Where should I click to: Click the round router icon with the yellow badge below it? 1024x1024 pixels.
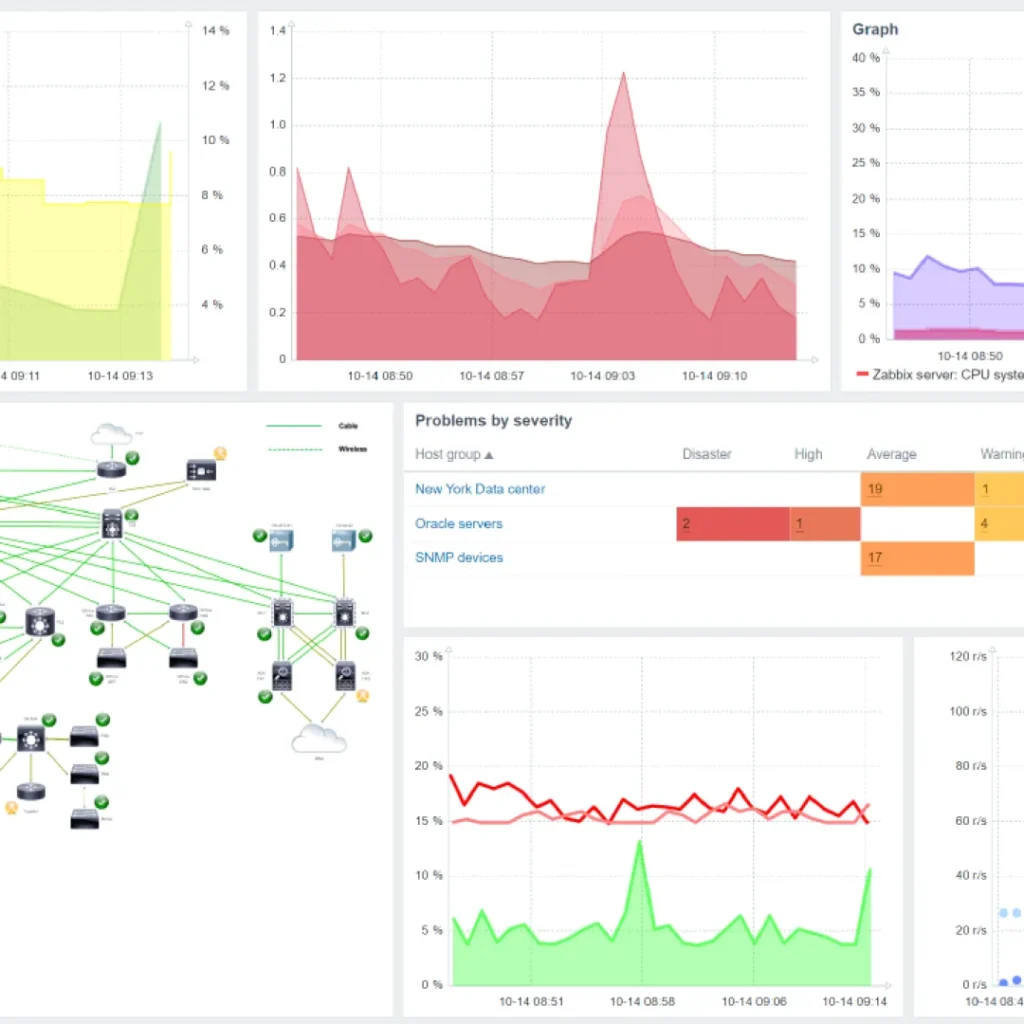(31, 791)
